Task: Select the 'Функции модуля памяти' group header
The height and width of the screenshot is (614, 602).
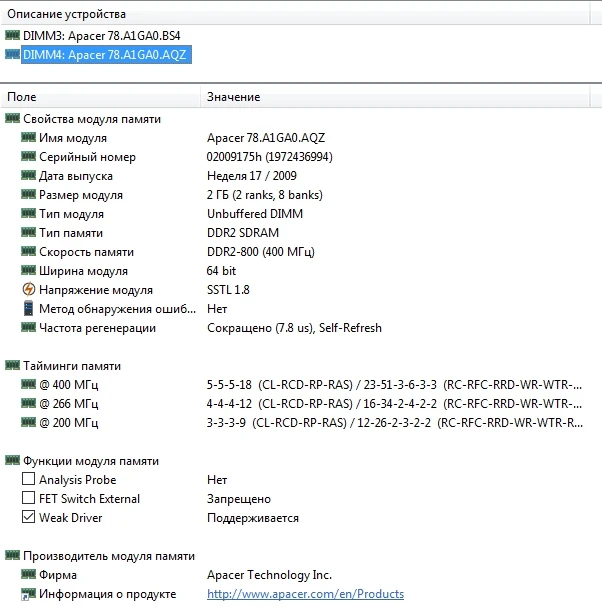Action: click(91, 461)
